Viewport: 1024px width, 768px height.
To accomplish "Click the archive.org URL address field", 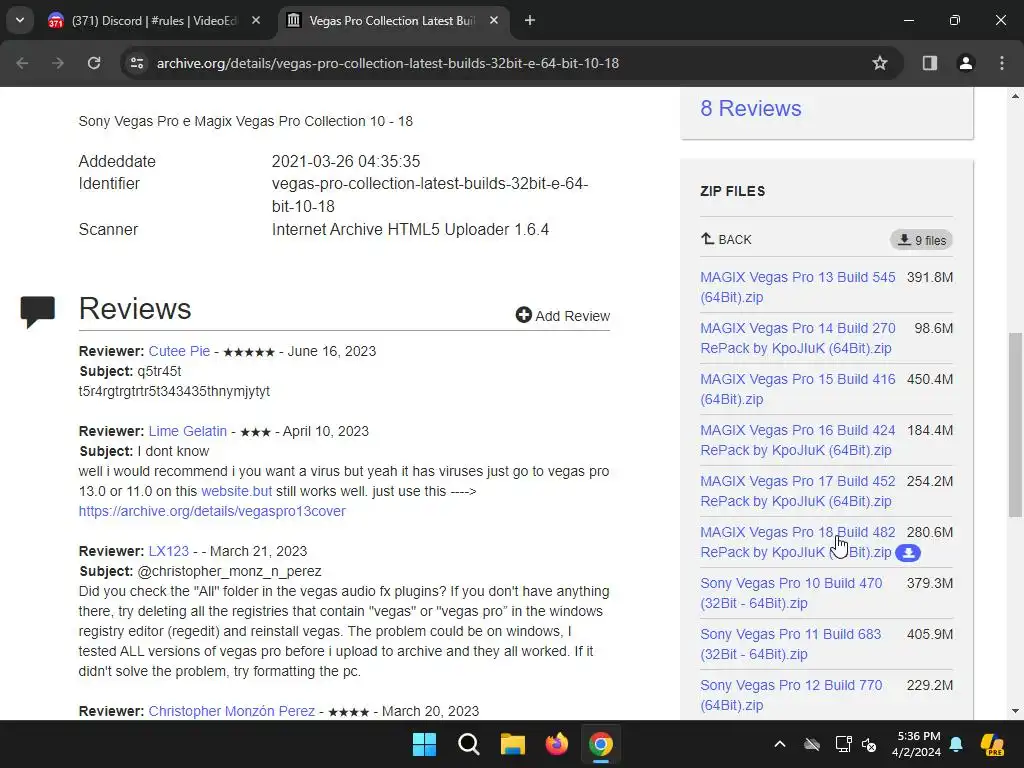I will coord(387,63).
